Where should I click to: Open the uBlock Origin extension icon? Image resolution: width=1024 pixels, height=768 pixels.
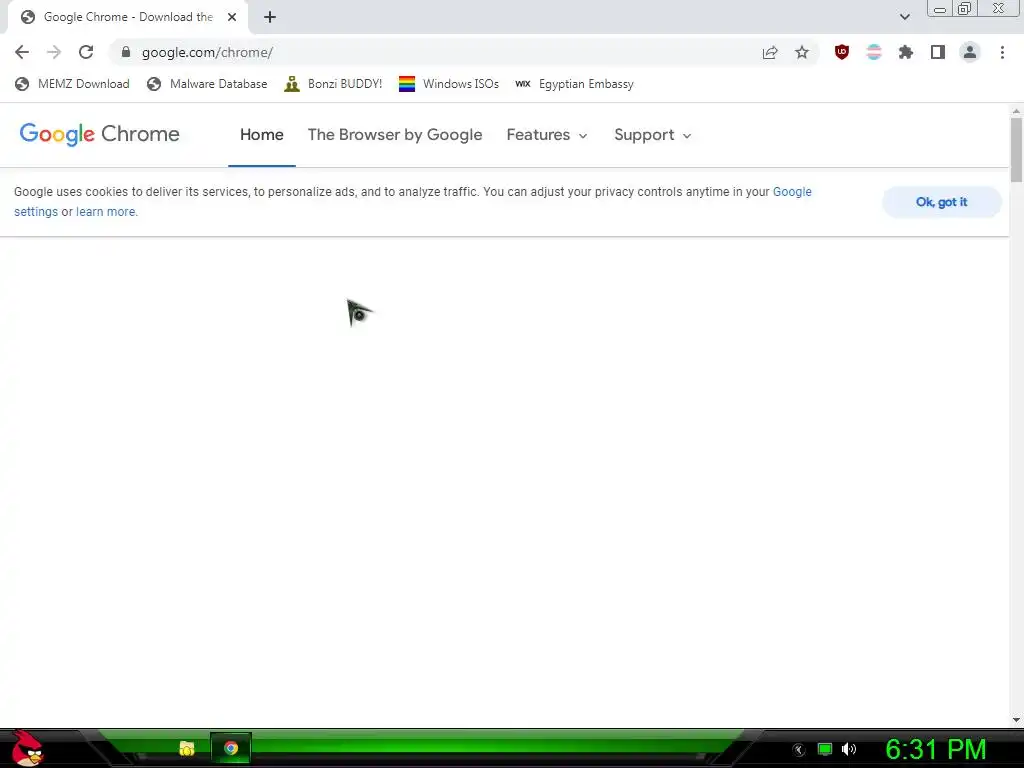pyautogui.click(x=842, y=52)
